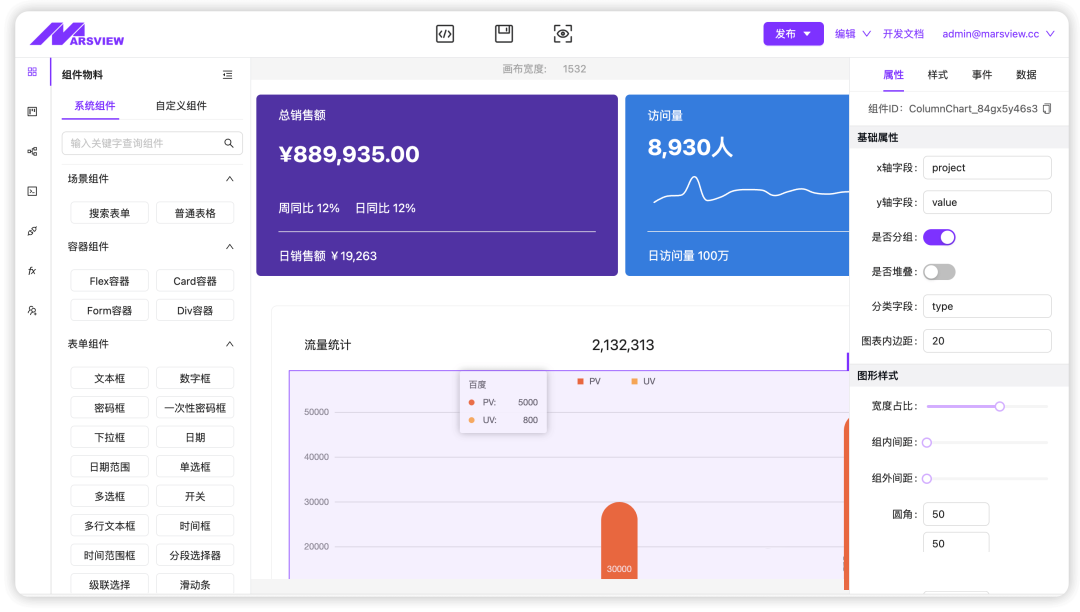The height and width of the screenshot is (612, 1080).
Task: Open the source code view icon
Action: (x=445, y=34)
